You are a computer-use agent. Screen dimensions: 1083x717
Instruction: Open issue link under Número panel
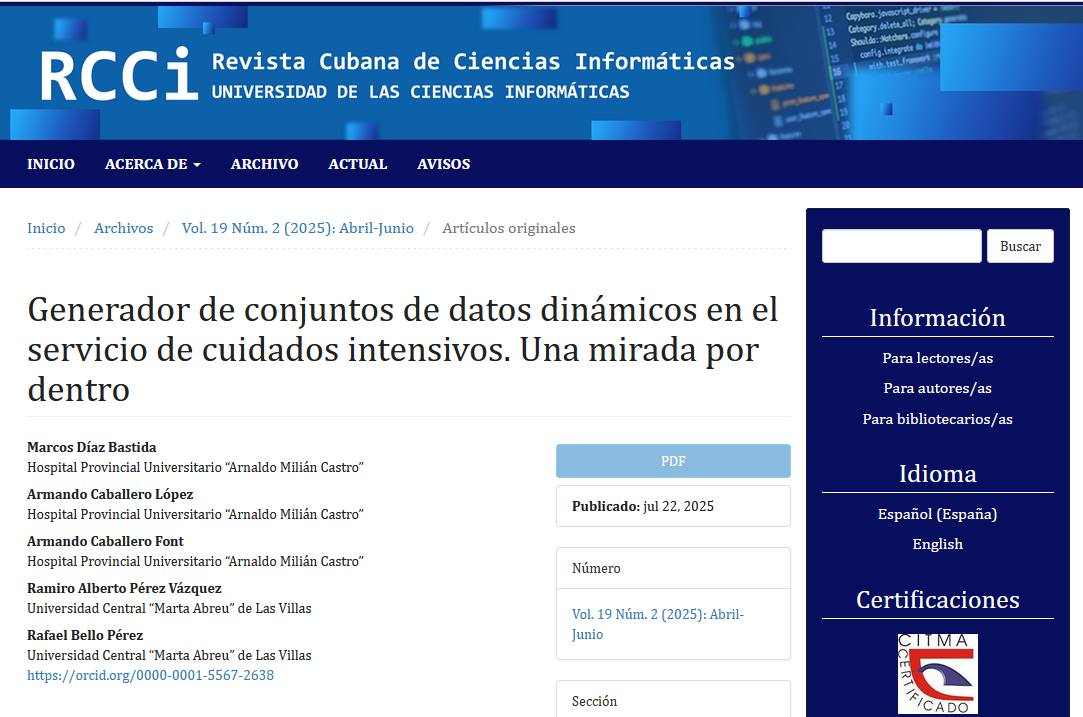click(657, 624)
